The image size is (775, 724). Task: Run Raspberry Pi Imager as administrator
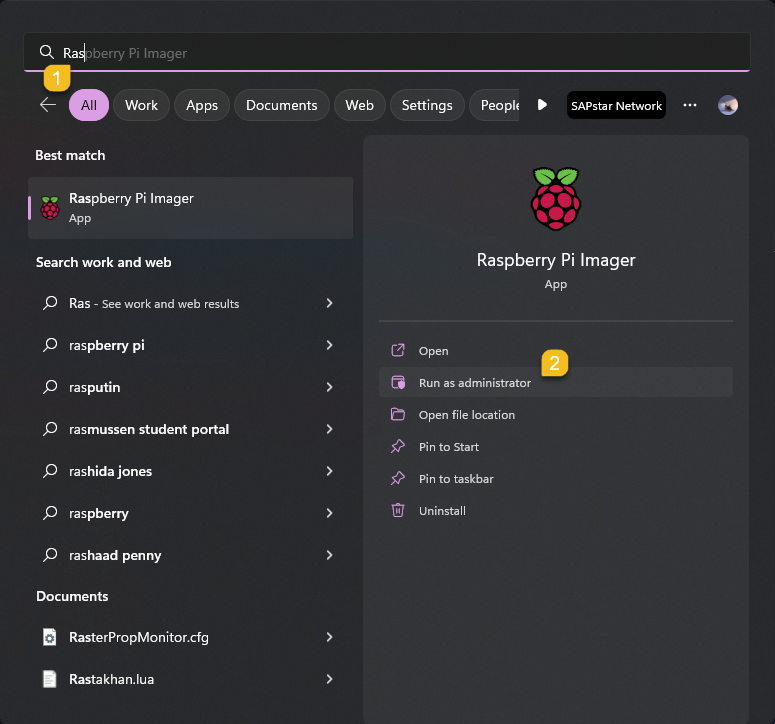pyautogui.click(x=475, y=383)
